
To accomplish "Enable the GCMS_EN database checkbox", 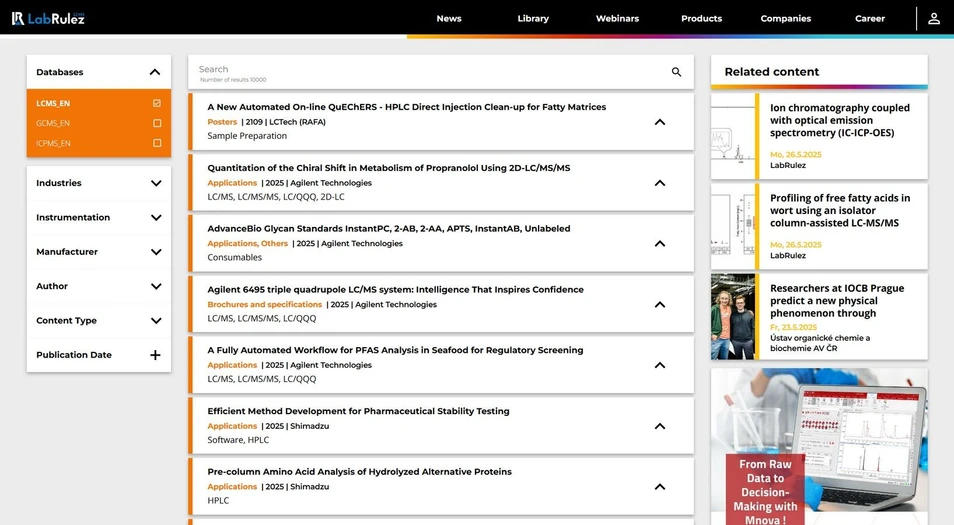I will pyautogui.click(x=157, y=123).
